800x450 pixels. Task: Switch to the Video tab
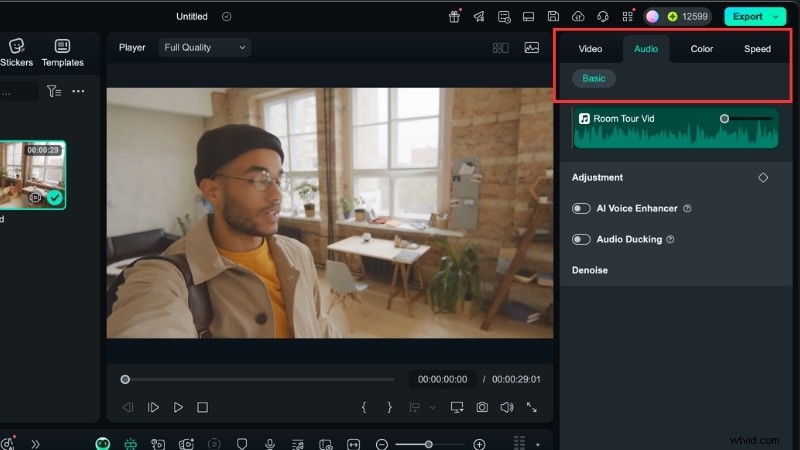(590, 49)
